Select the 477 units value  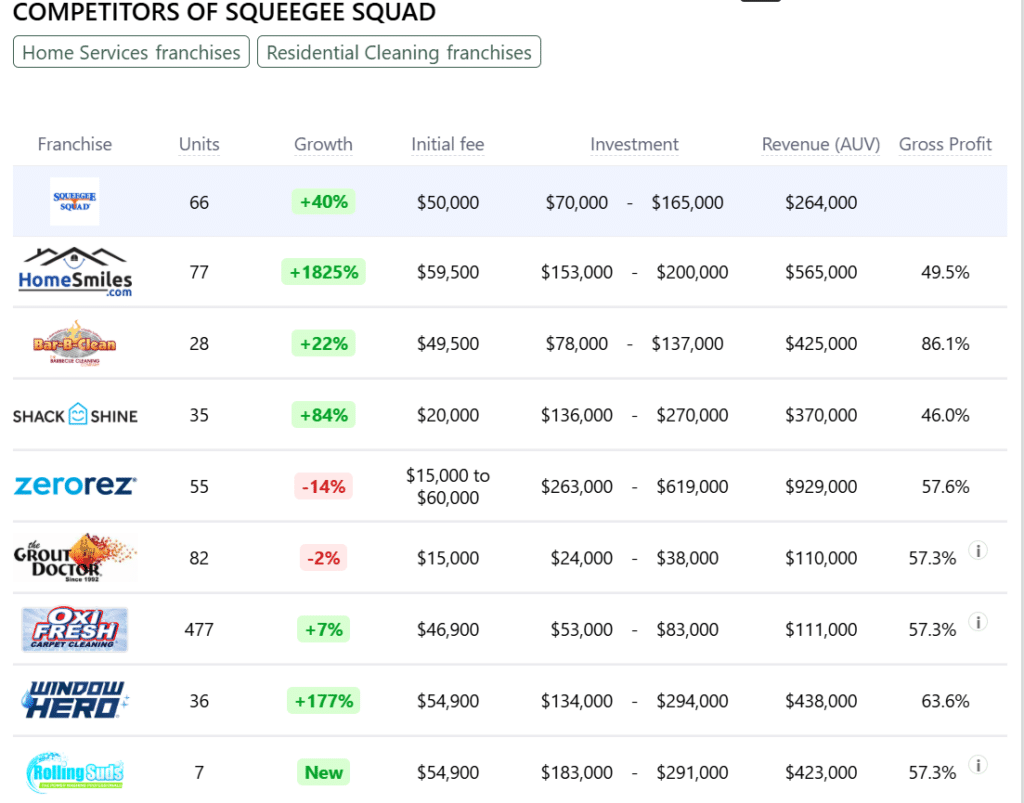click(x=199, y=629)
